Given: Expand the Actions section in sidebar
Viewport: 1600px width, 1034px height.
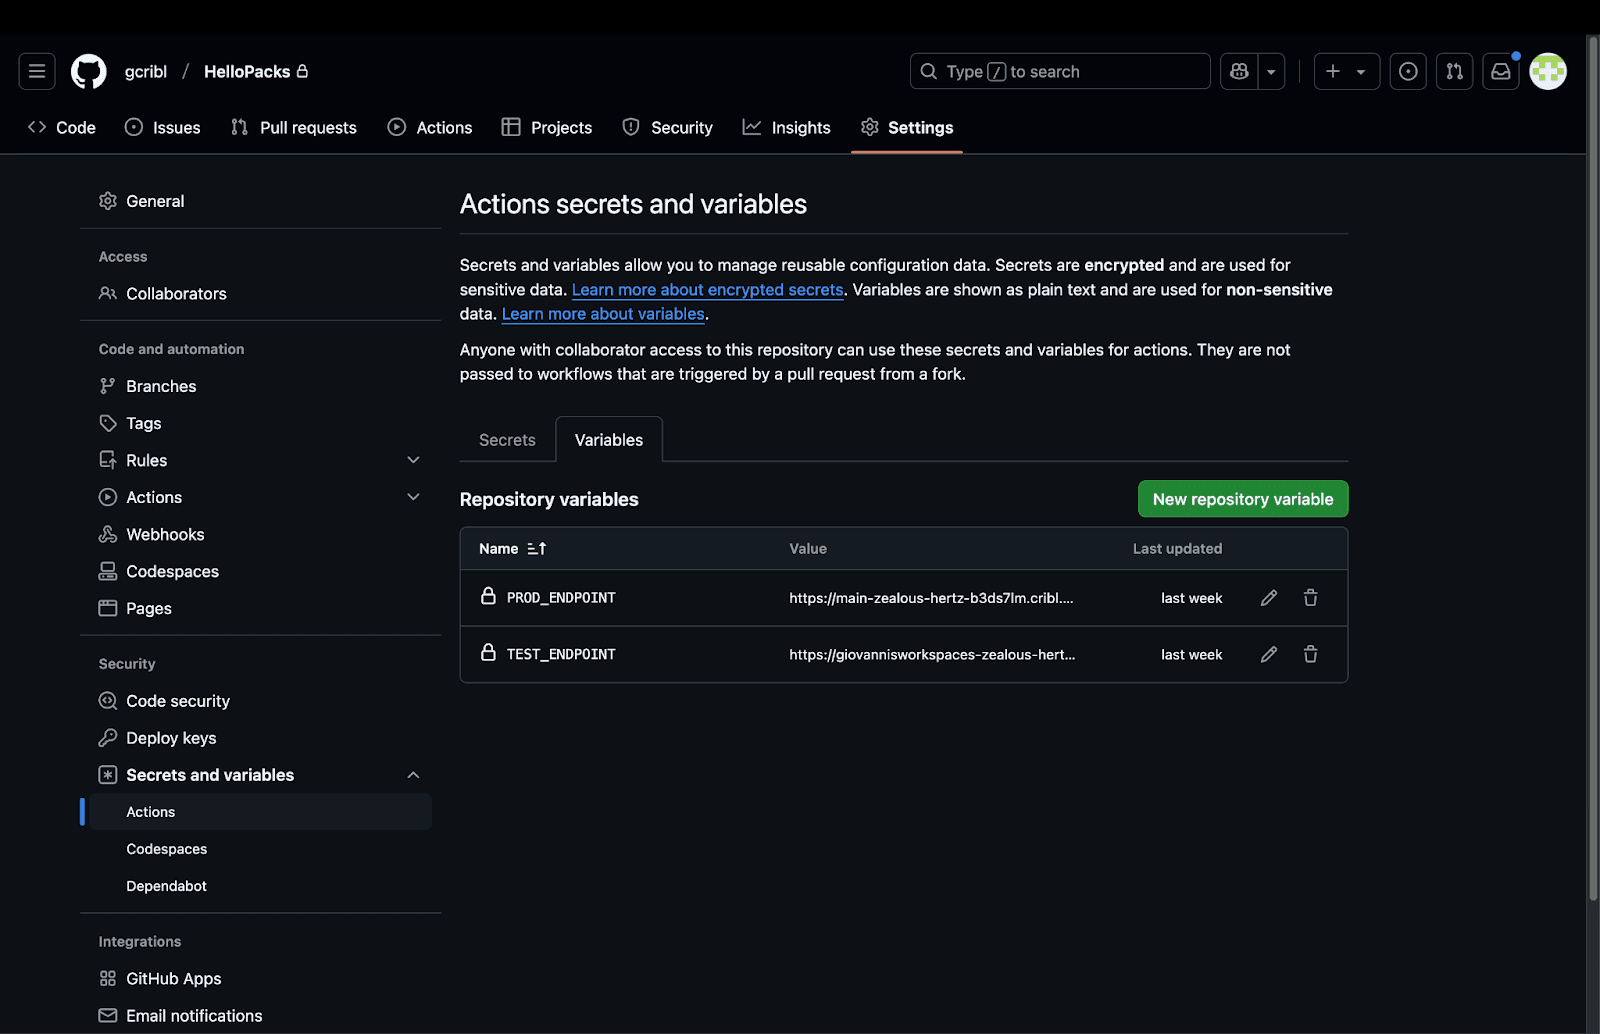Looking at the screenshot, I should point(413,497).
